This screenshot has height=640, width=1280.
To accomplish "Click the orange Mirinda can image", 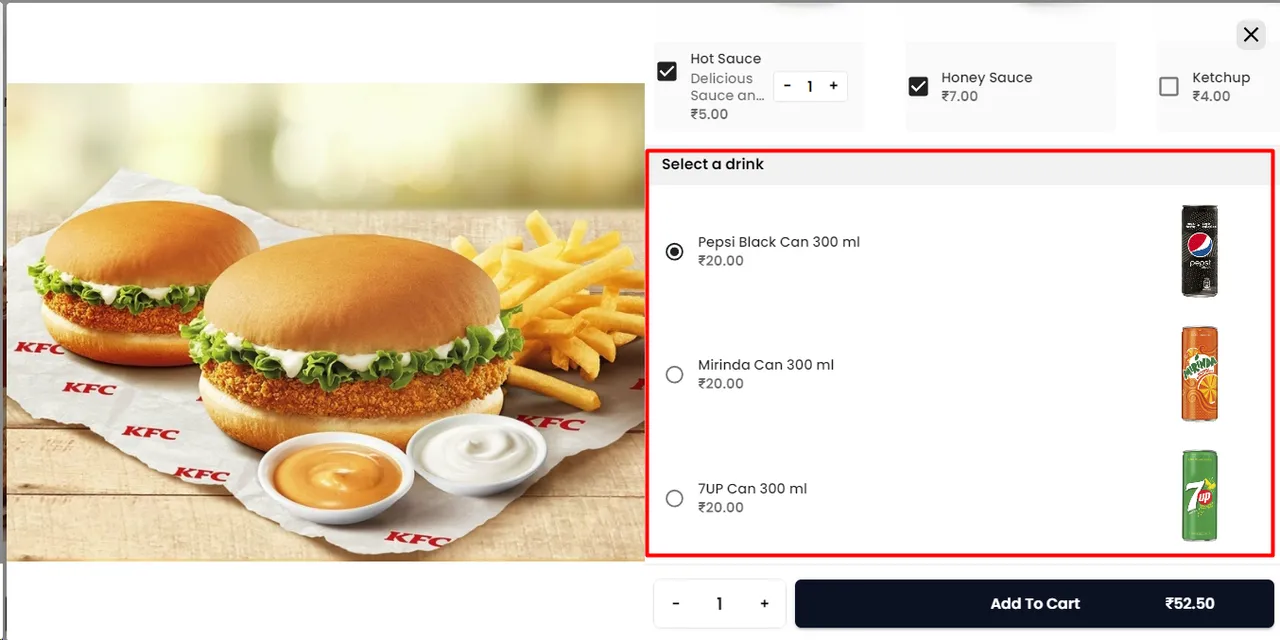I will (1199, 374).
